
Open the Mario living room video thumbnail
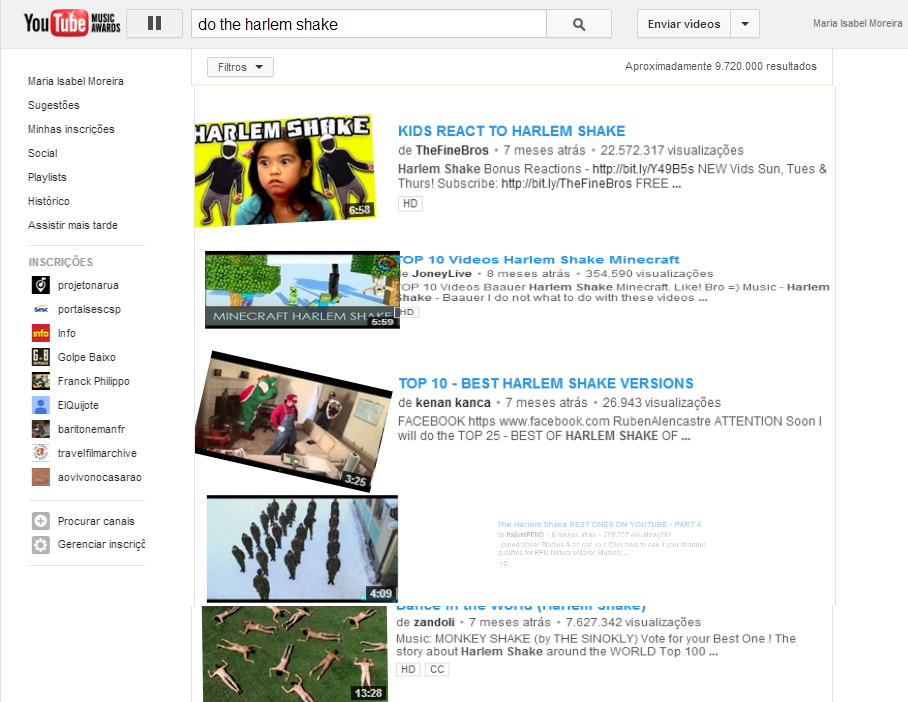click(294, 422)
